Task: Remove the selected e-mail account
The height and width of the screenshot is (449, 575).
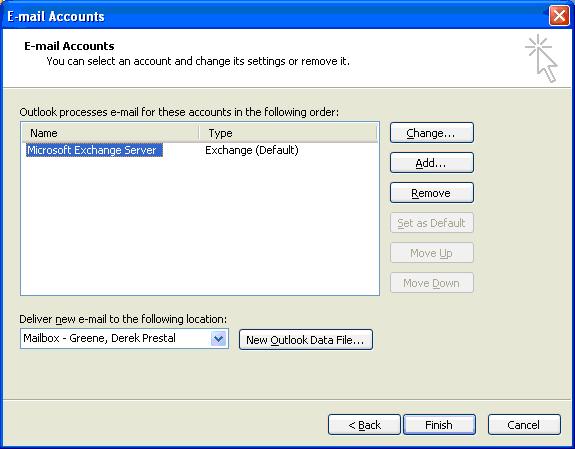Action: [x=432, y=193]
